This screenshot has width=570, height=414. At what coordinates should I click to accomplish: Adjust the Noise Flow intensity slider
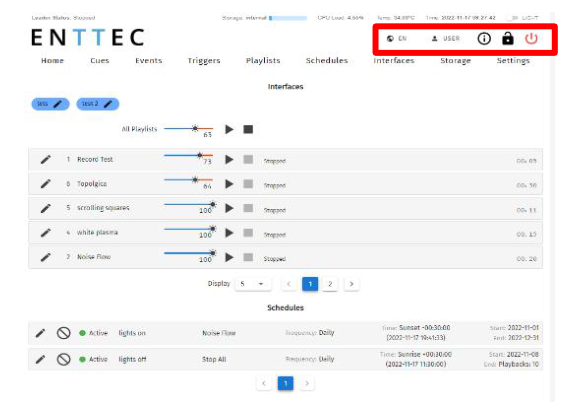[189, 253]
